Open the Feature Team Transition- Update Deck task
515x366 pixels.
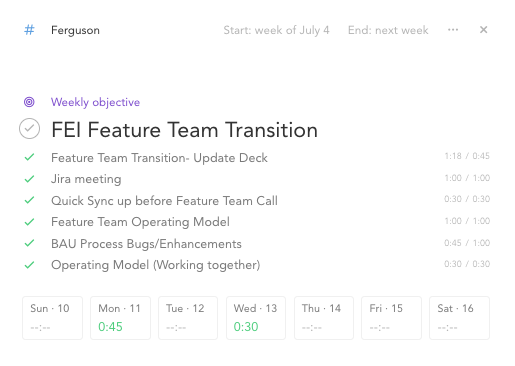(159, 158)
